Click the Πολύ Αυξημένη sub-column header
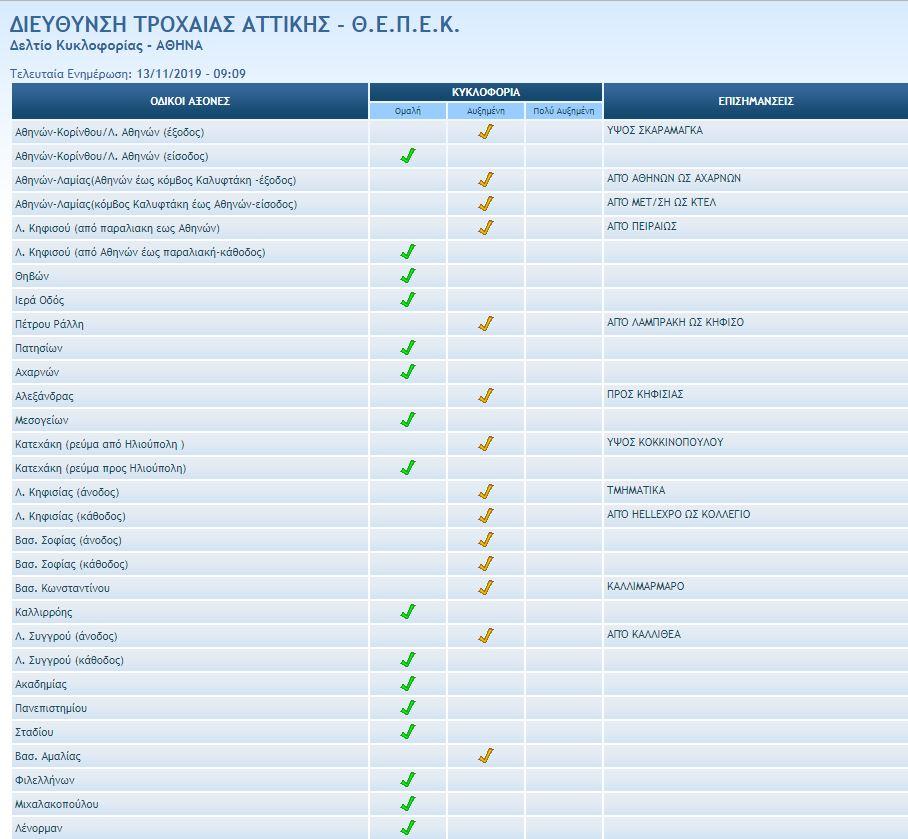The width and height of the screenshot is (908, 839). 564,111
